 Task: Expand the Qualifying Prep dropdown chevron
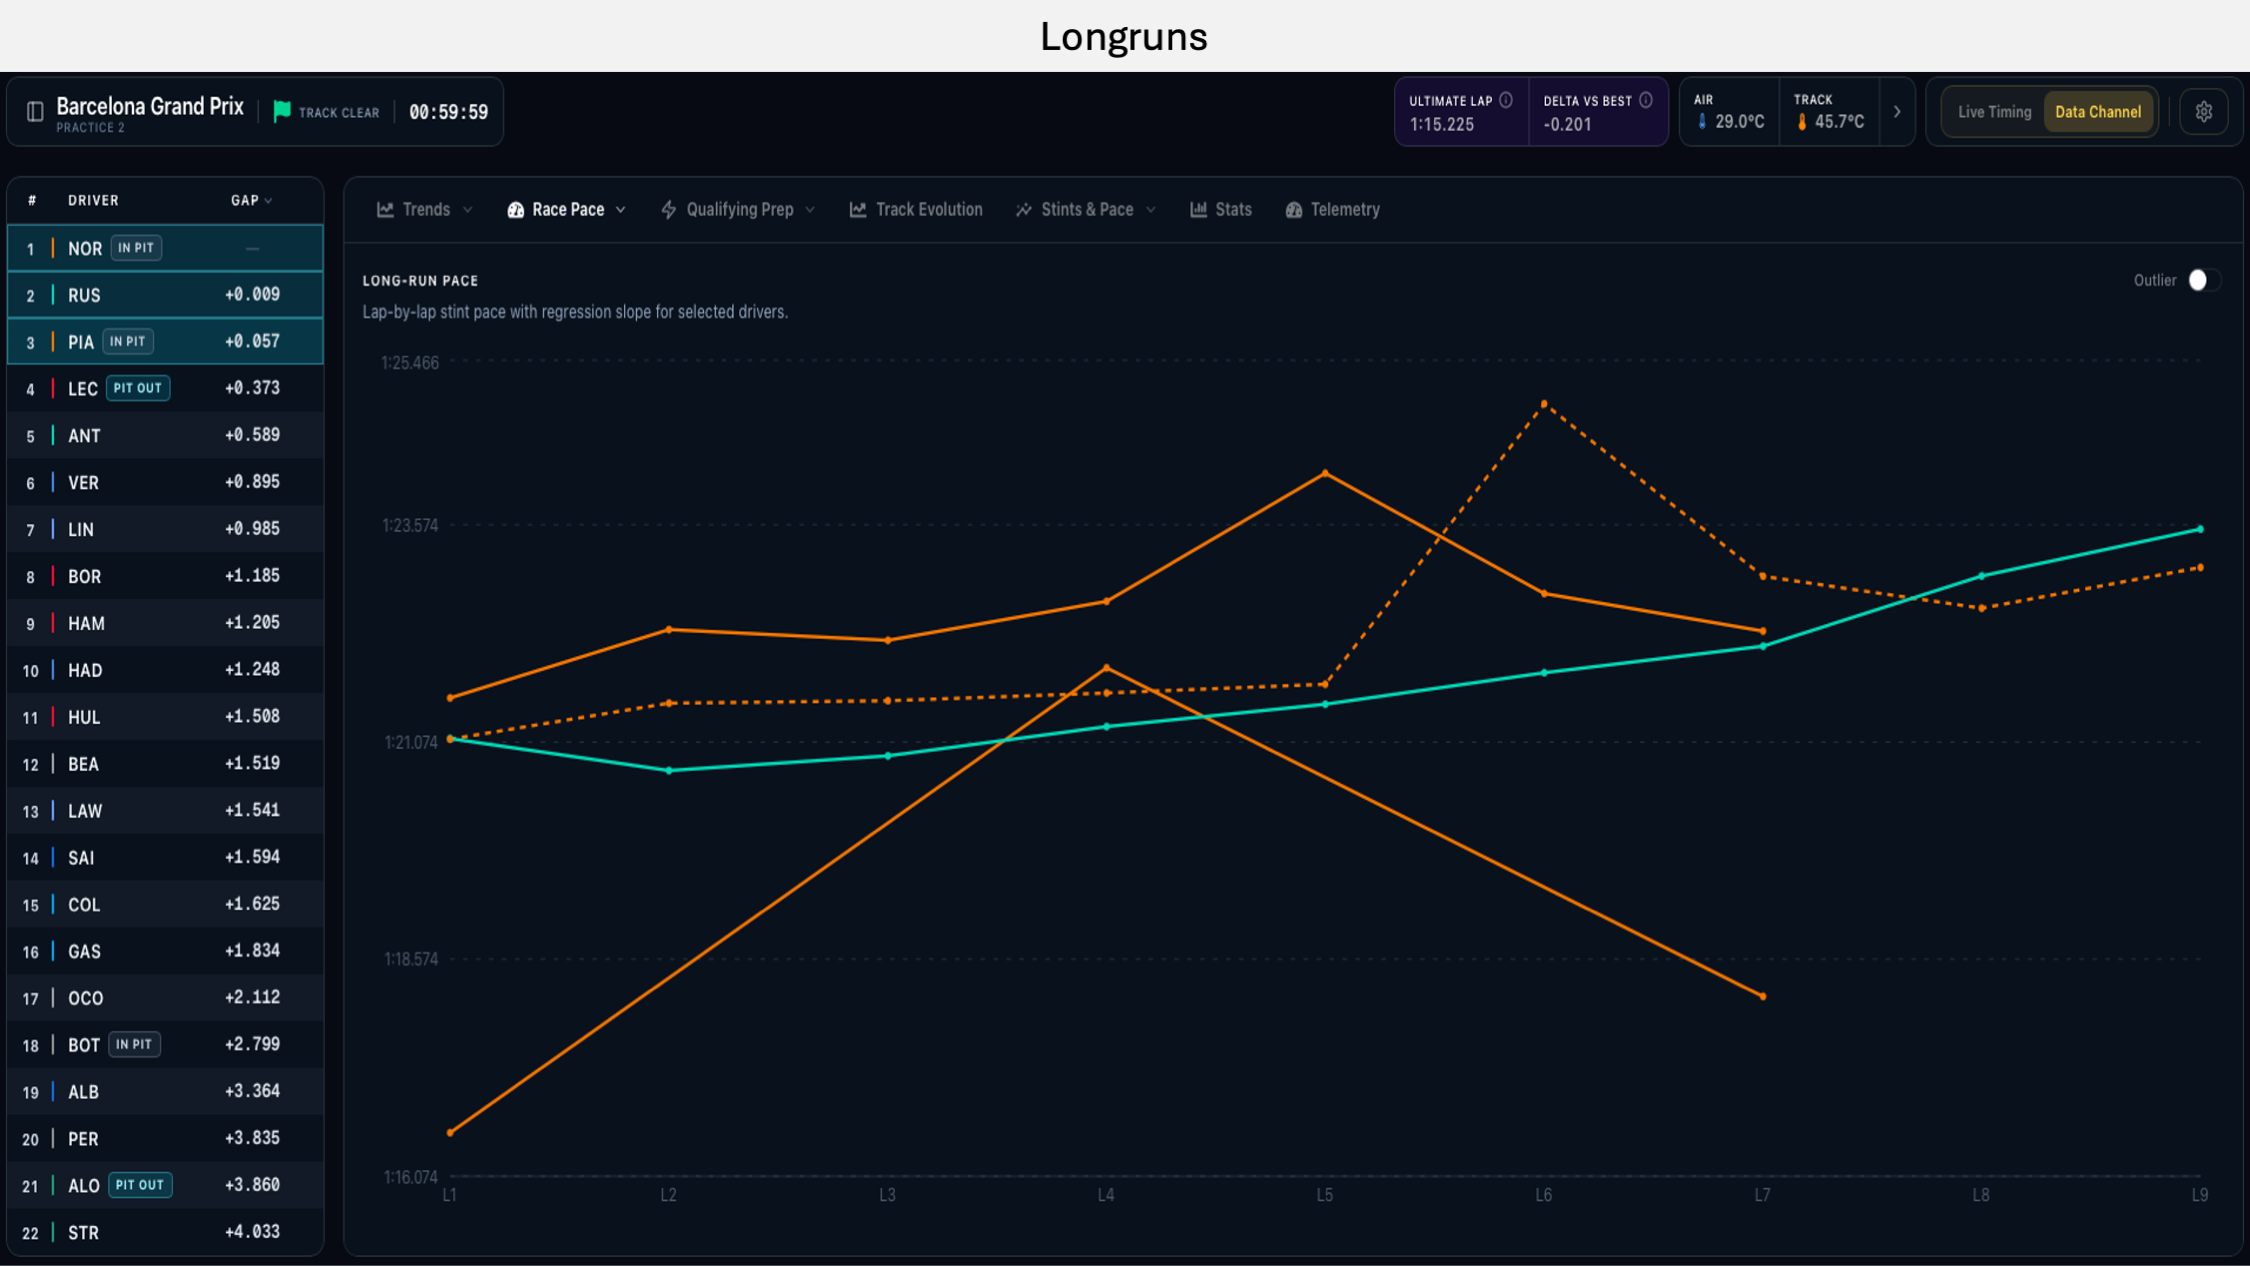click(810, 210)
